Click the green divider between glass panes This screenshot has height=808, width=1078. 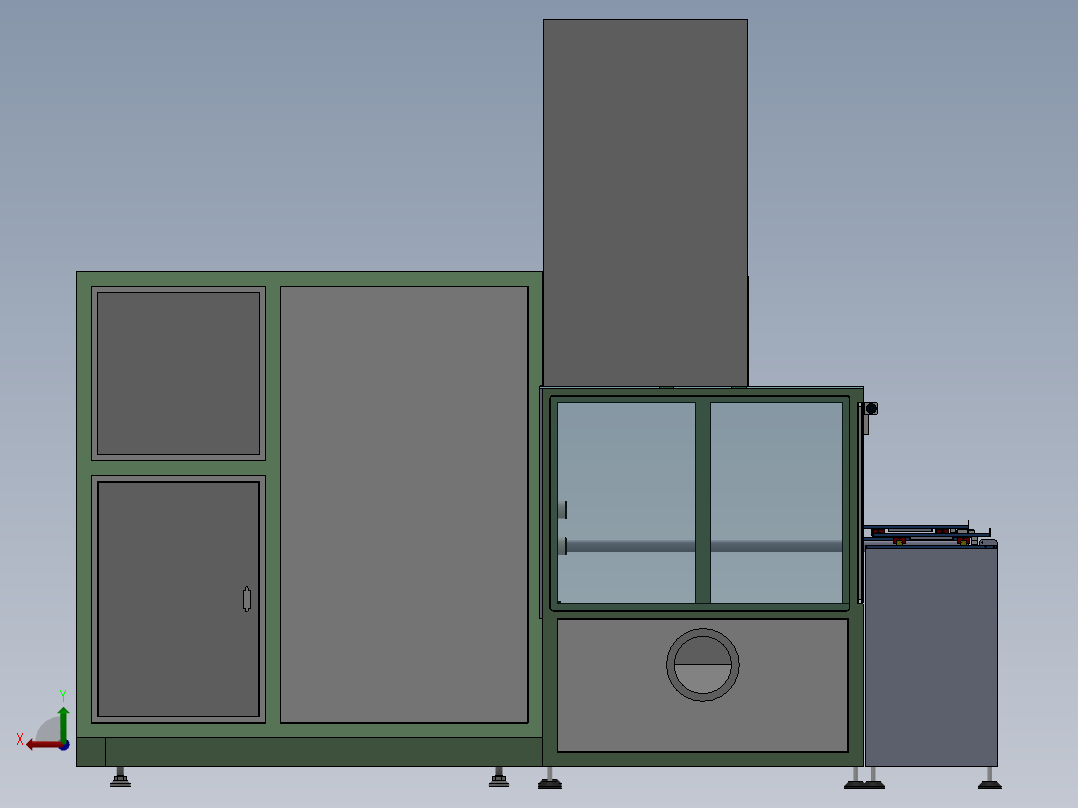[703, 503]
